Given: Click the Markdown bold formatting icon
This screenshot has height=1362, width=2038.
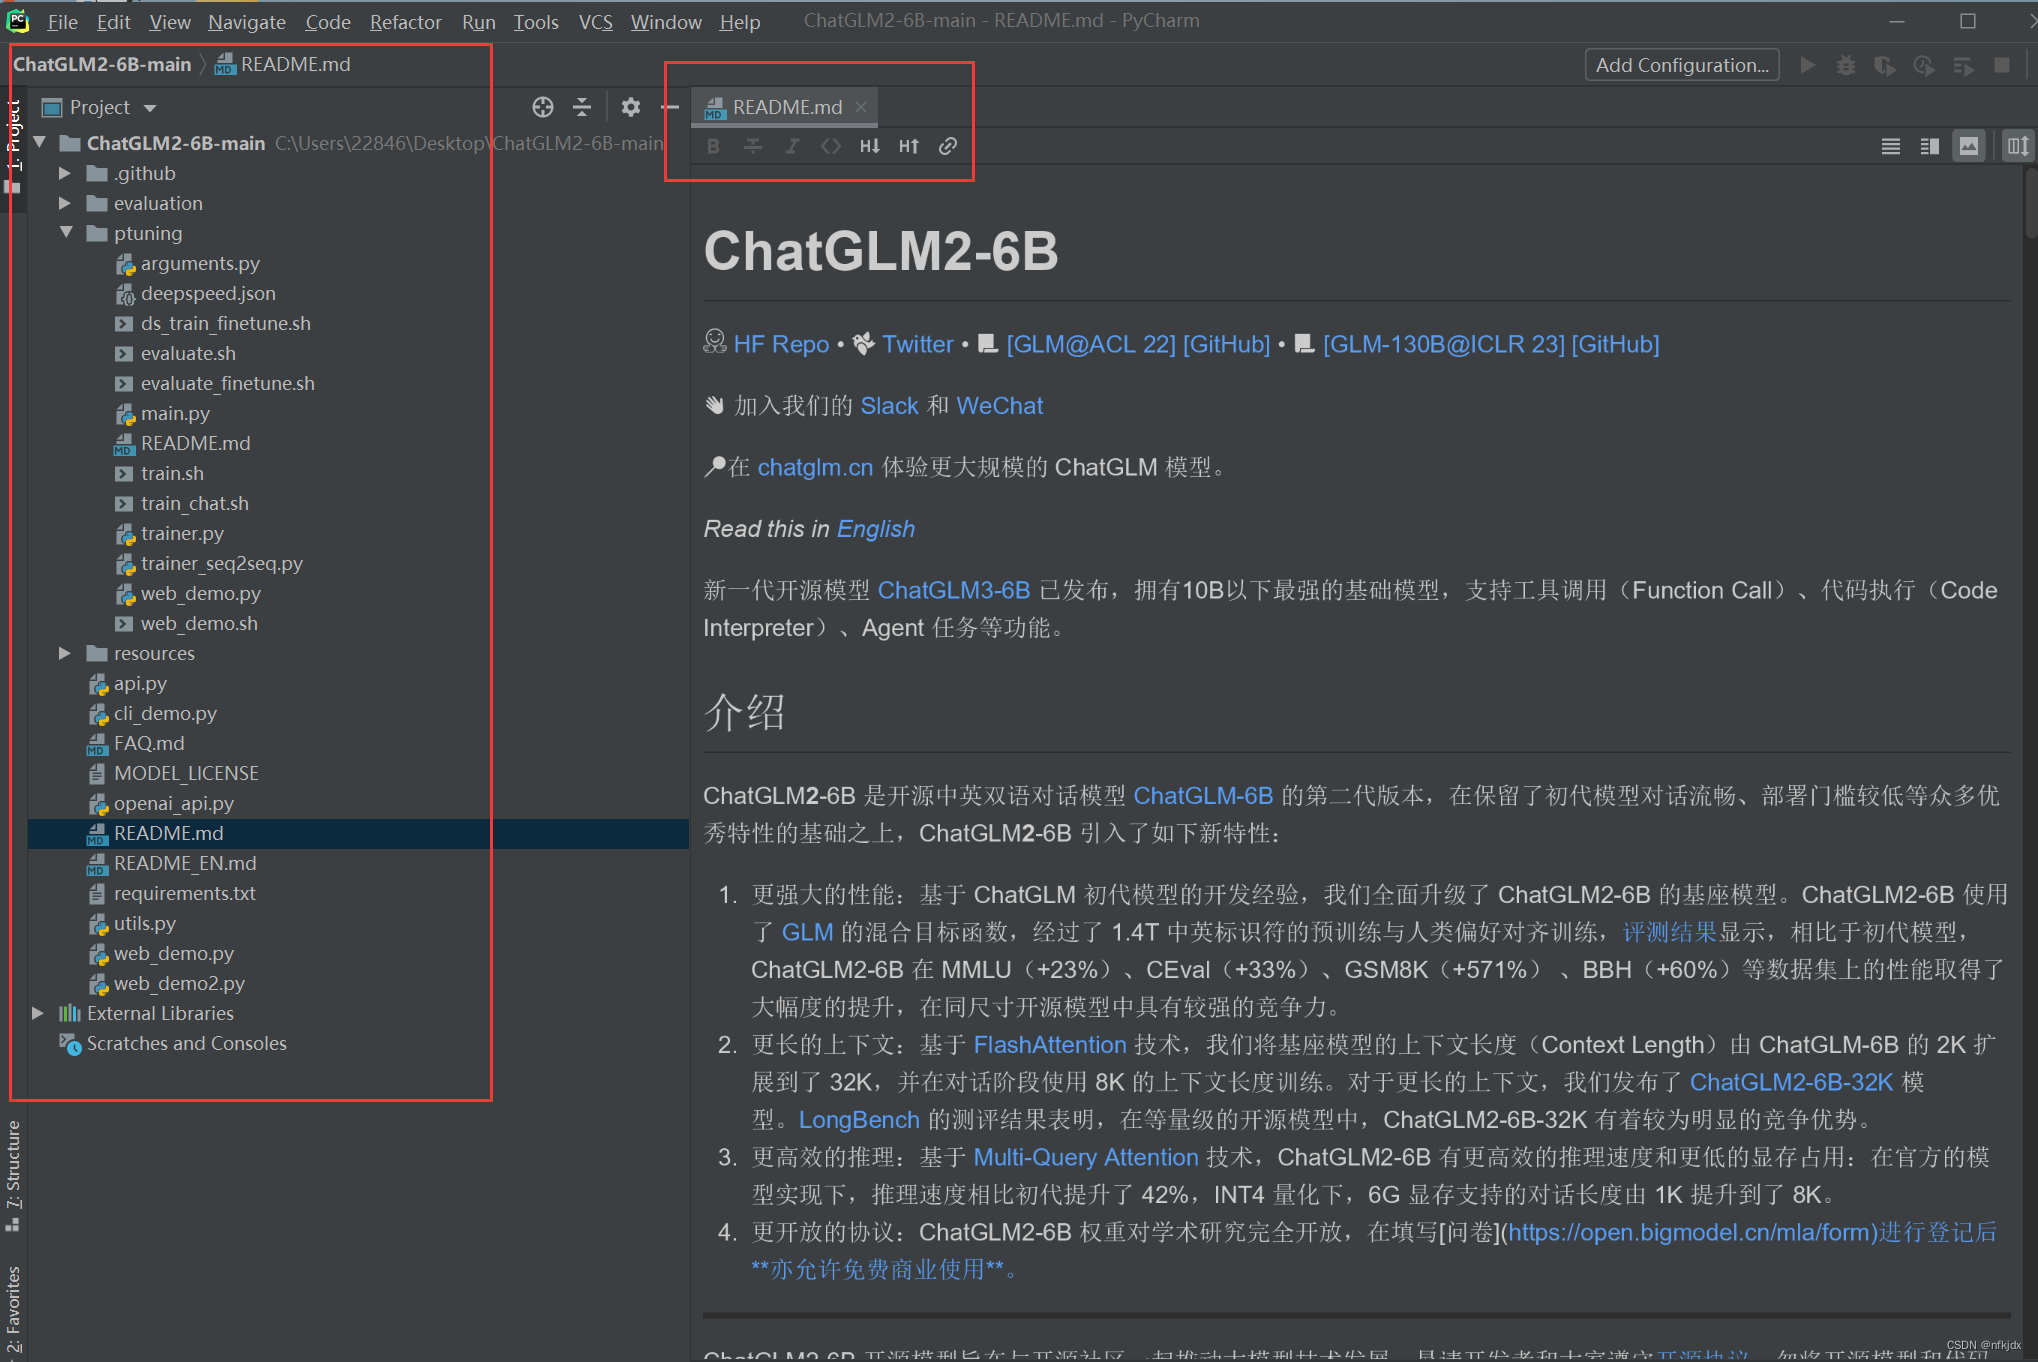Looking at the screenshot, I should click(713, 146).
